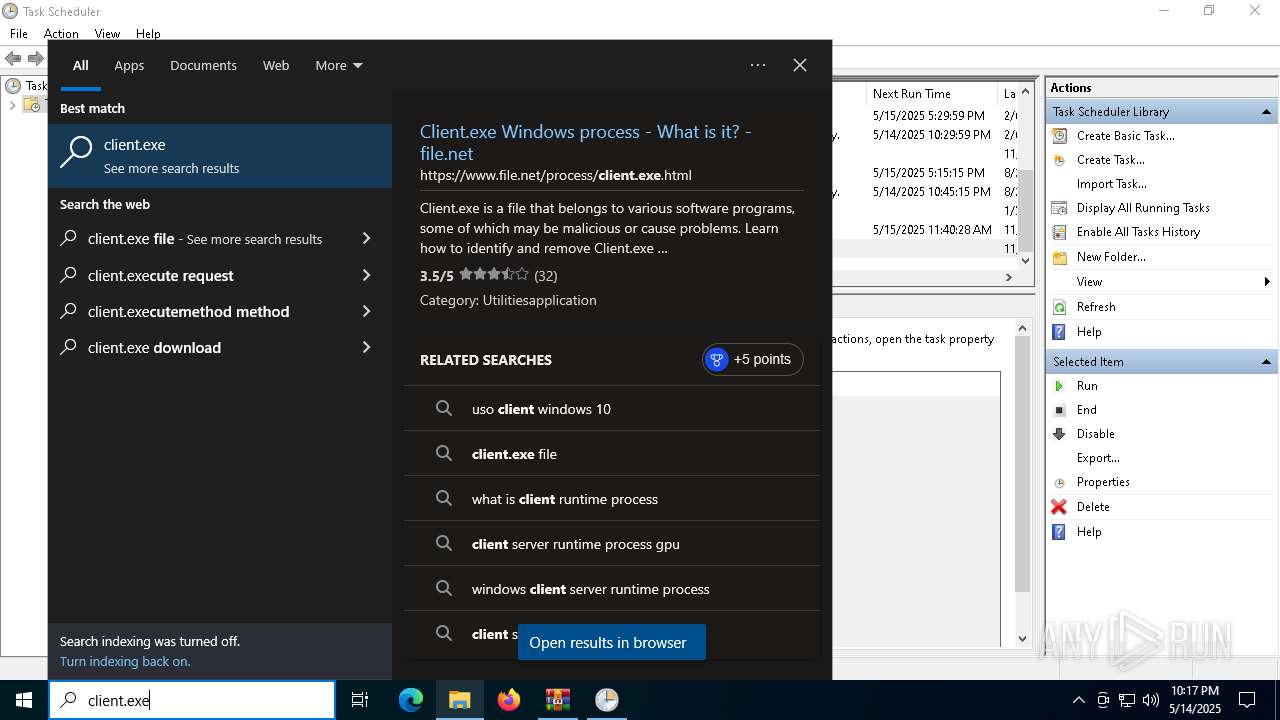Select windows client server runtime process

pyautogui.click(x=612, y=588)
